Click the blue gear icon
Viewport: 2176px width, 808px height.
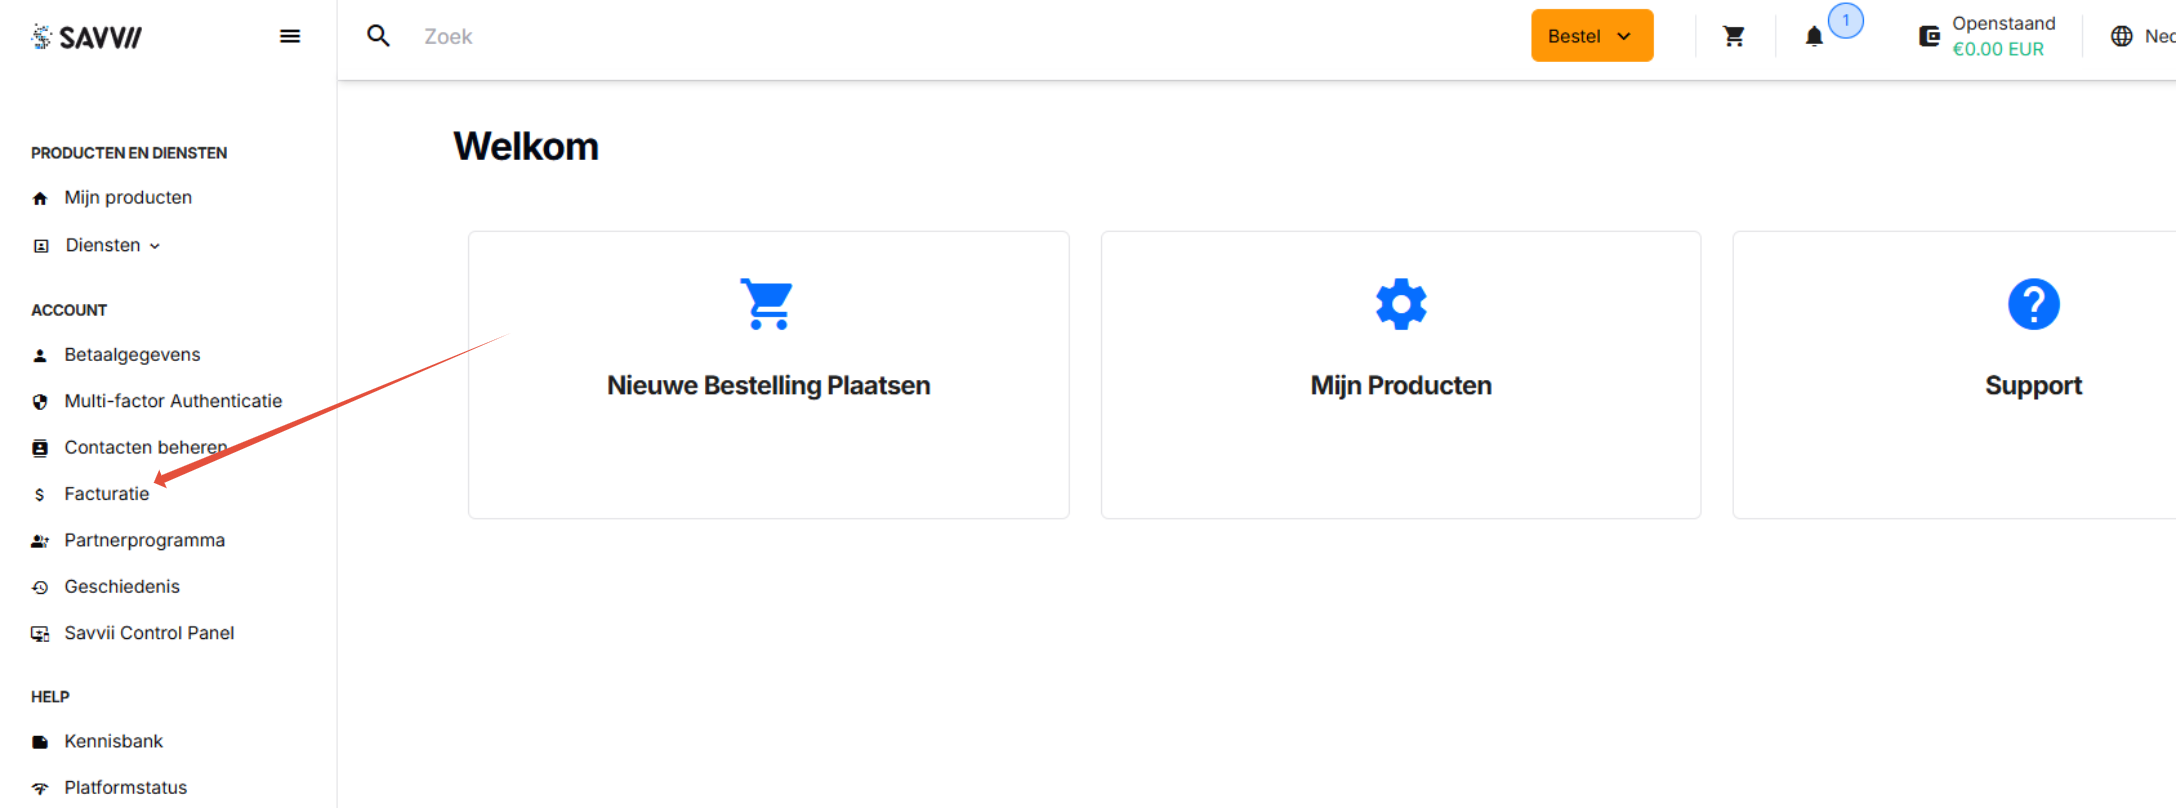pos(1400,304)
